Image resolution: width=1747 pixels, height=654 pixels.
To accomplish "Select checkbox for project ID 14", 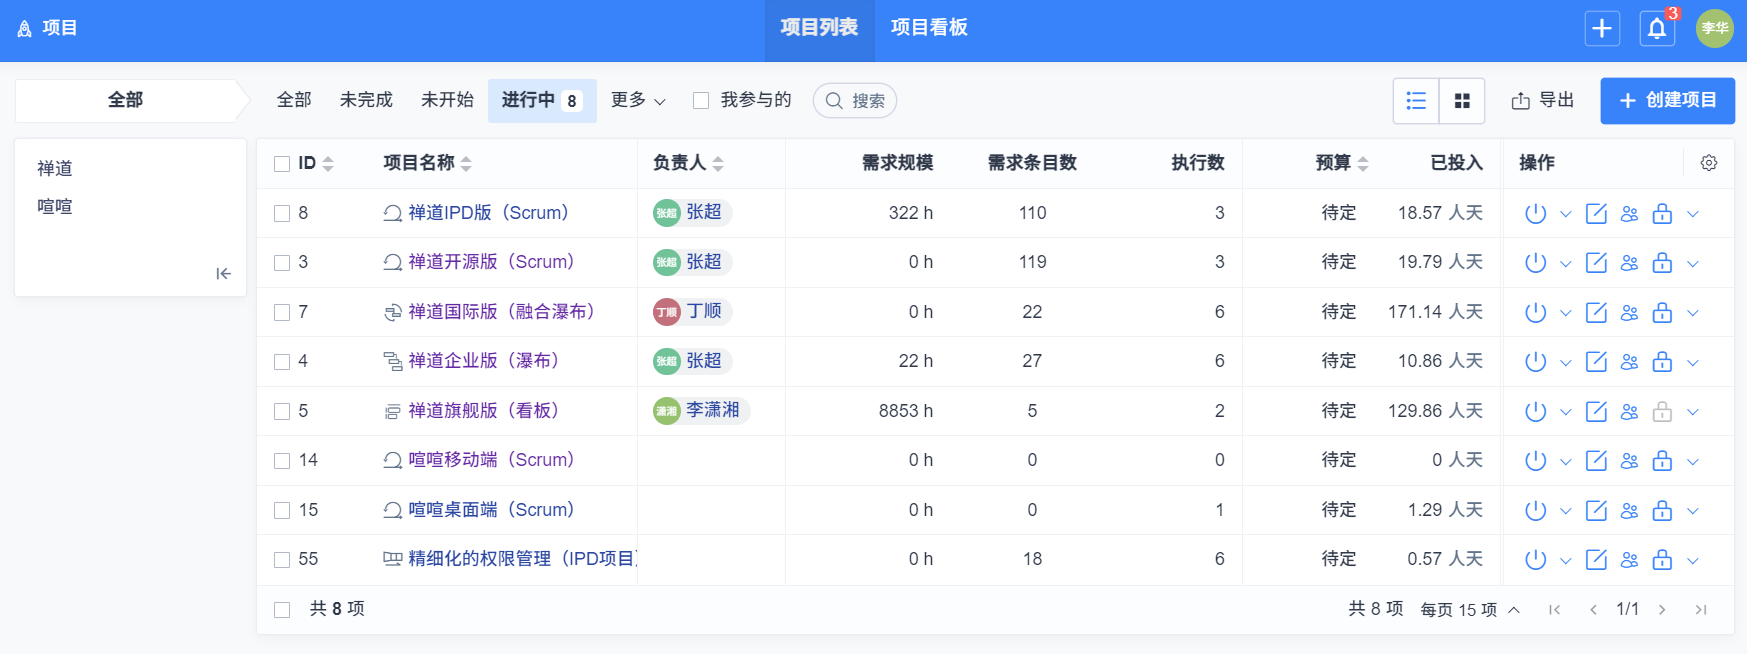I will click(x=282, y=461).
